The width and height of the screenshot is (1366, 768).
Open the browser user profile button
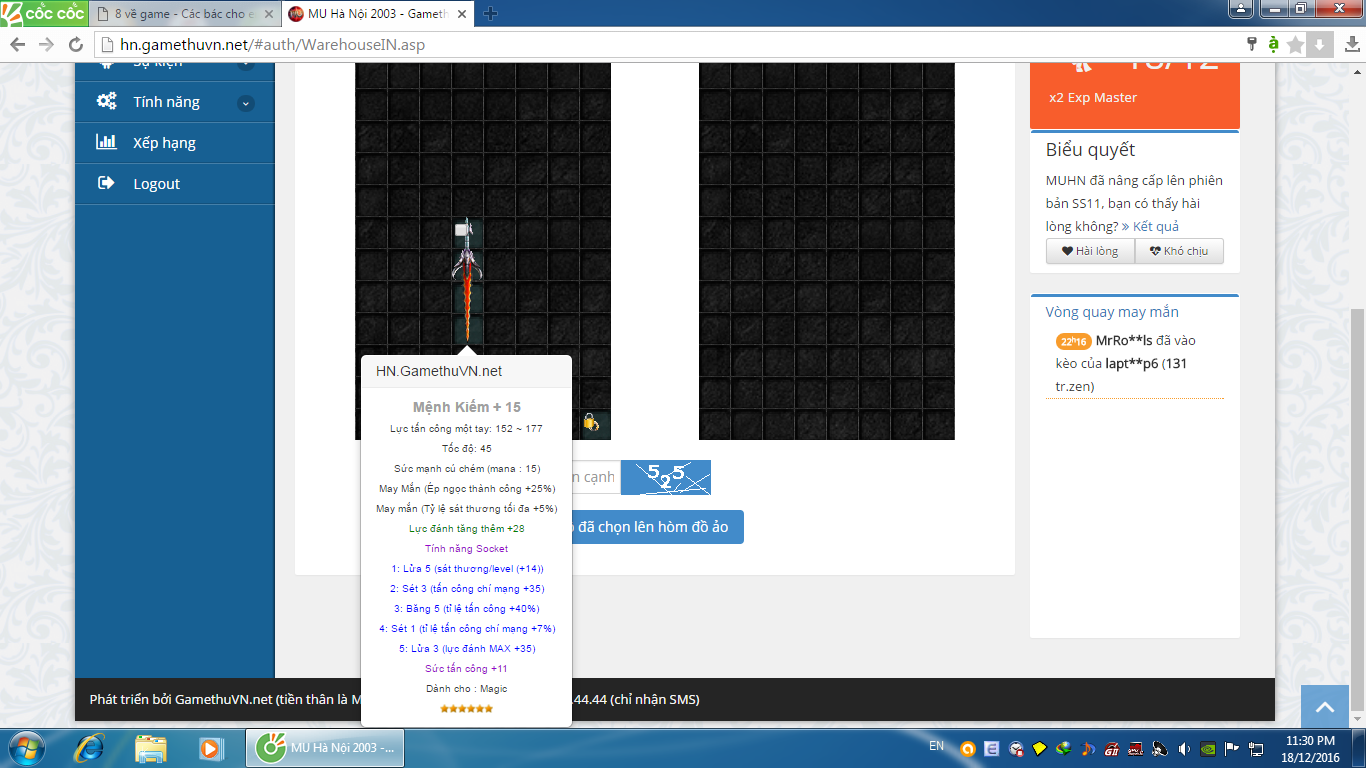point(1241,10)
